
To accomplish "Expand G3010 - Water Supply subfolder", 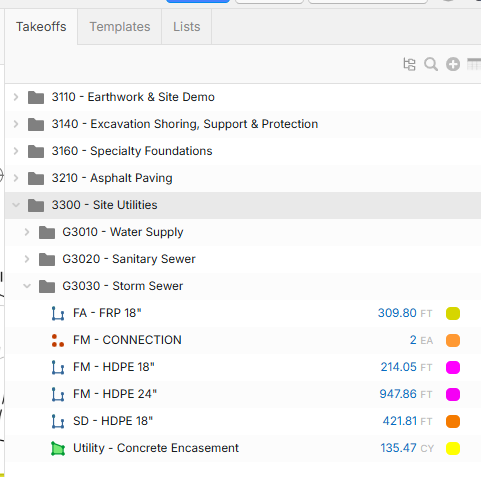I will [x=27, y=232].
